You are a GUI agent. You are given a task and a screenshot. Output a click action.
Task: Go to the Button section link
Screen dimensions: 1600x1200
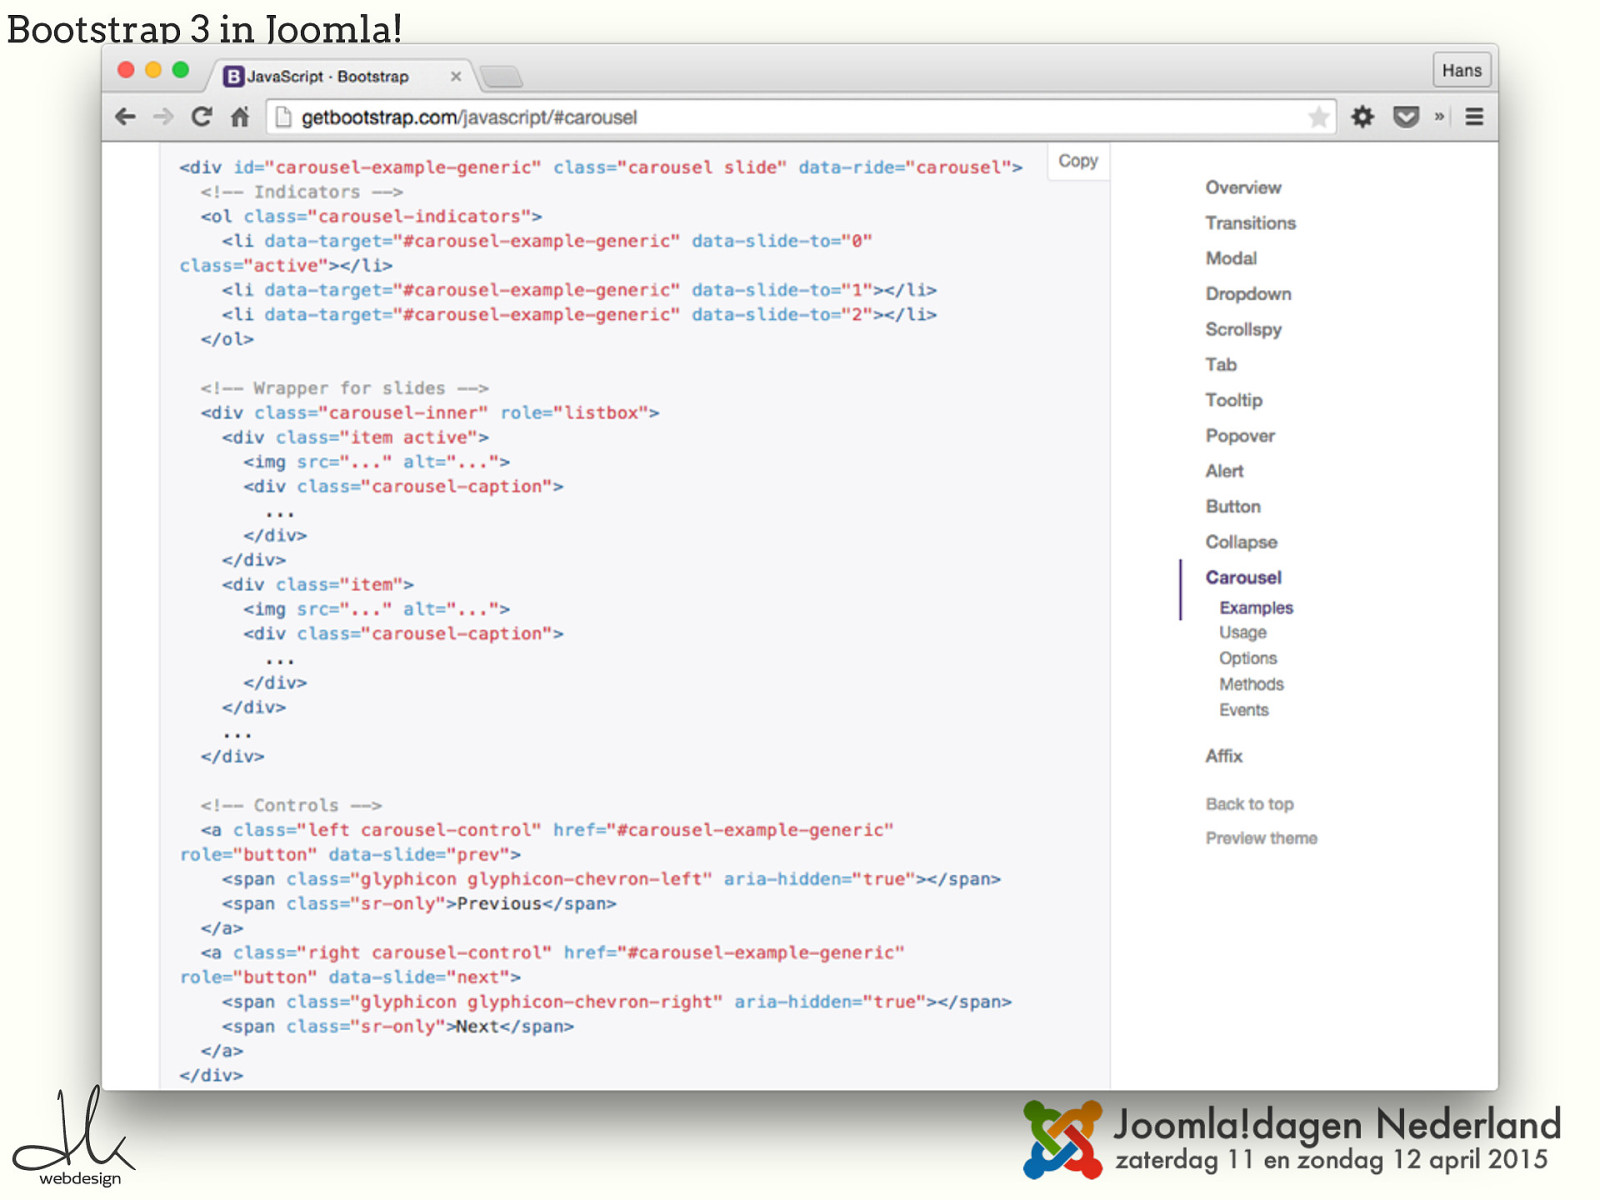tap(1233, 507)
